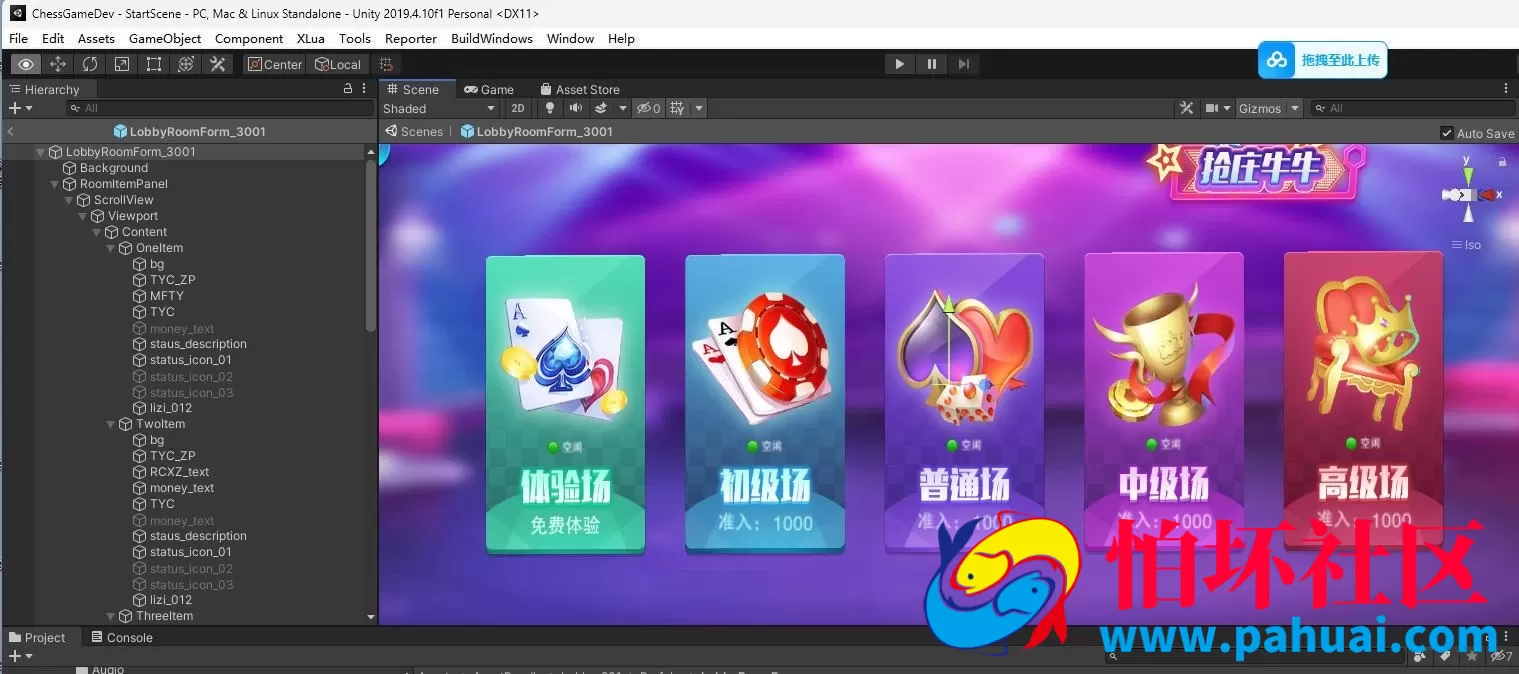The height and width of the screenshot is (674, 1519).
Task: Collapse the RoomItemPanel tree node
Action: [55, 184]
